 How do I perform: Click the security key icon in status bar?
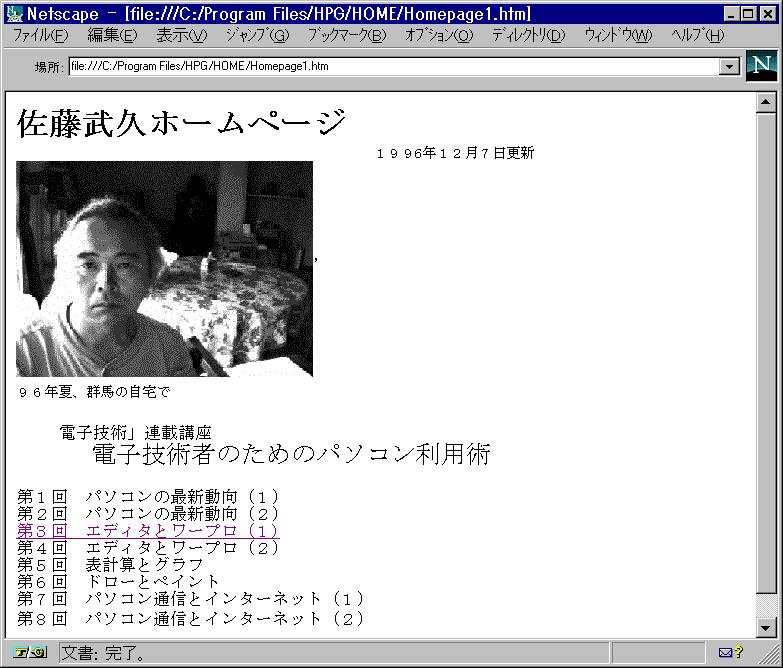(x=29, y=653)
